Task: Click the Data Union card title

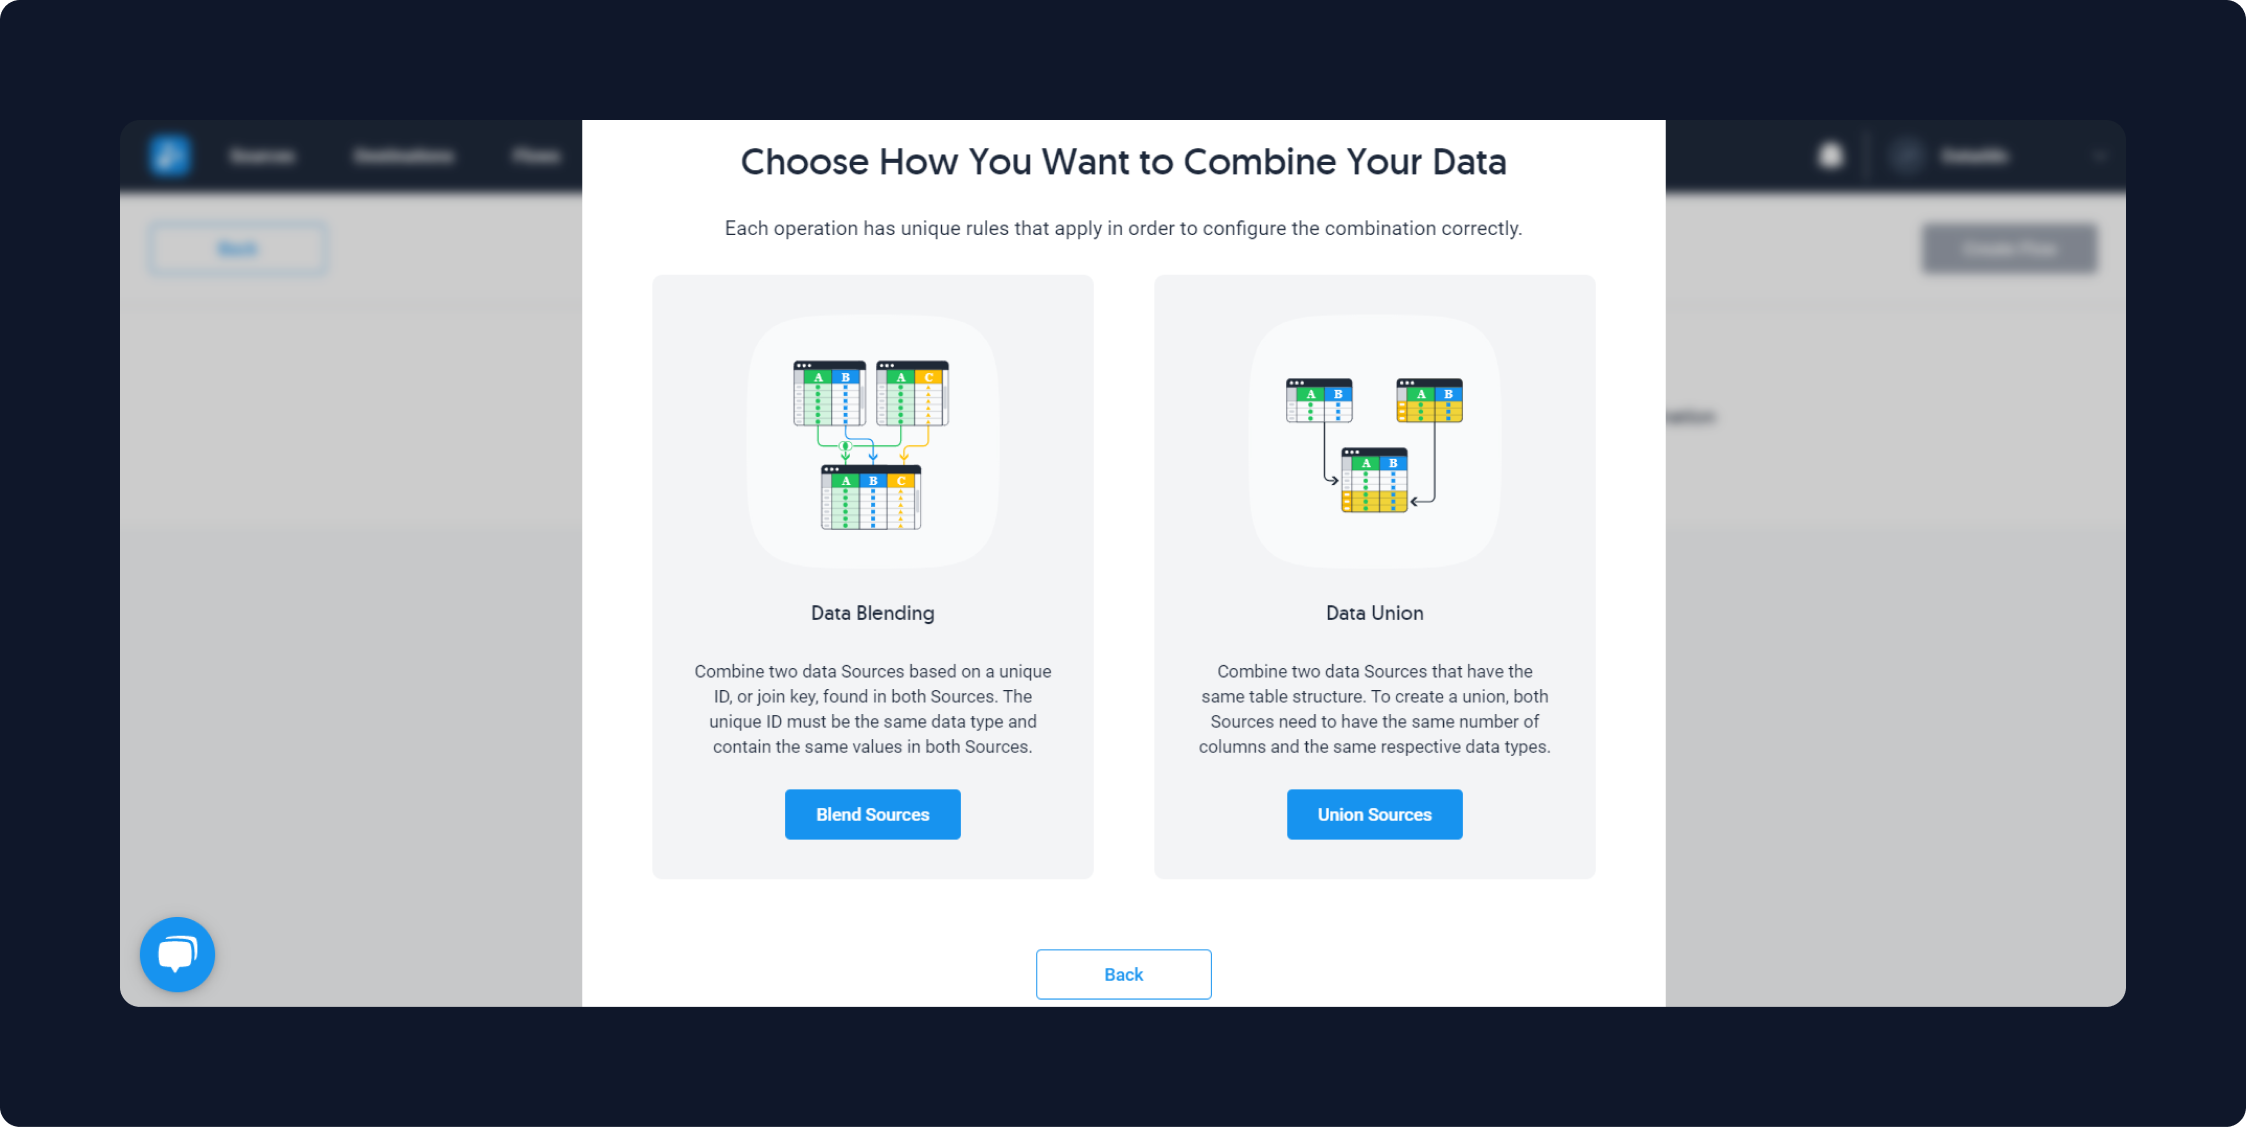Action: click(x=1374, y=613)
